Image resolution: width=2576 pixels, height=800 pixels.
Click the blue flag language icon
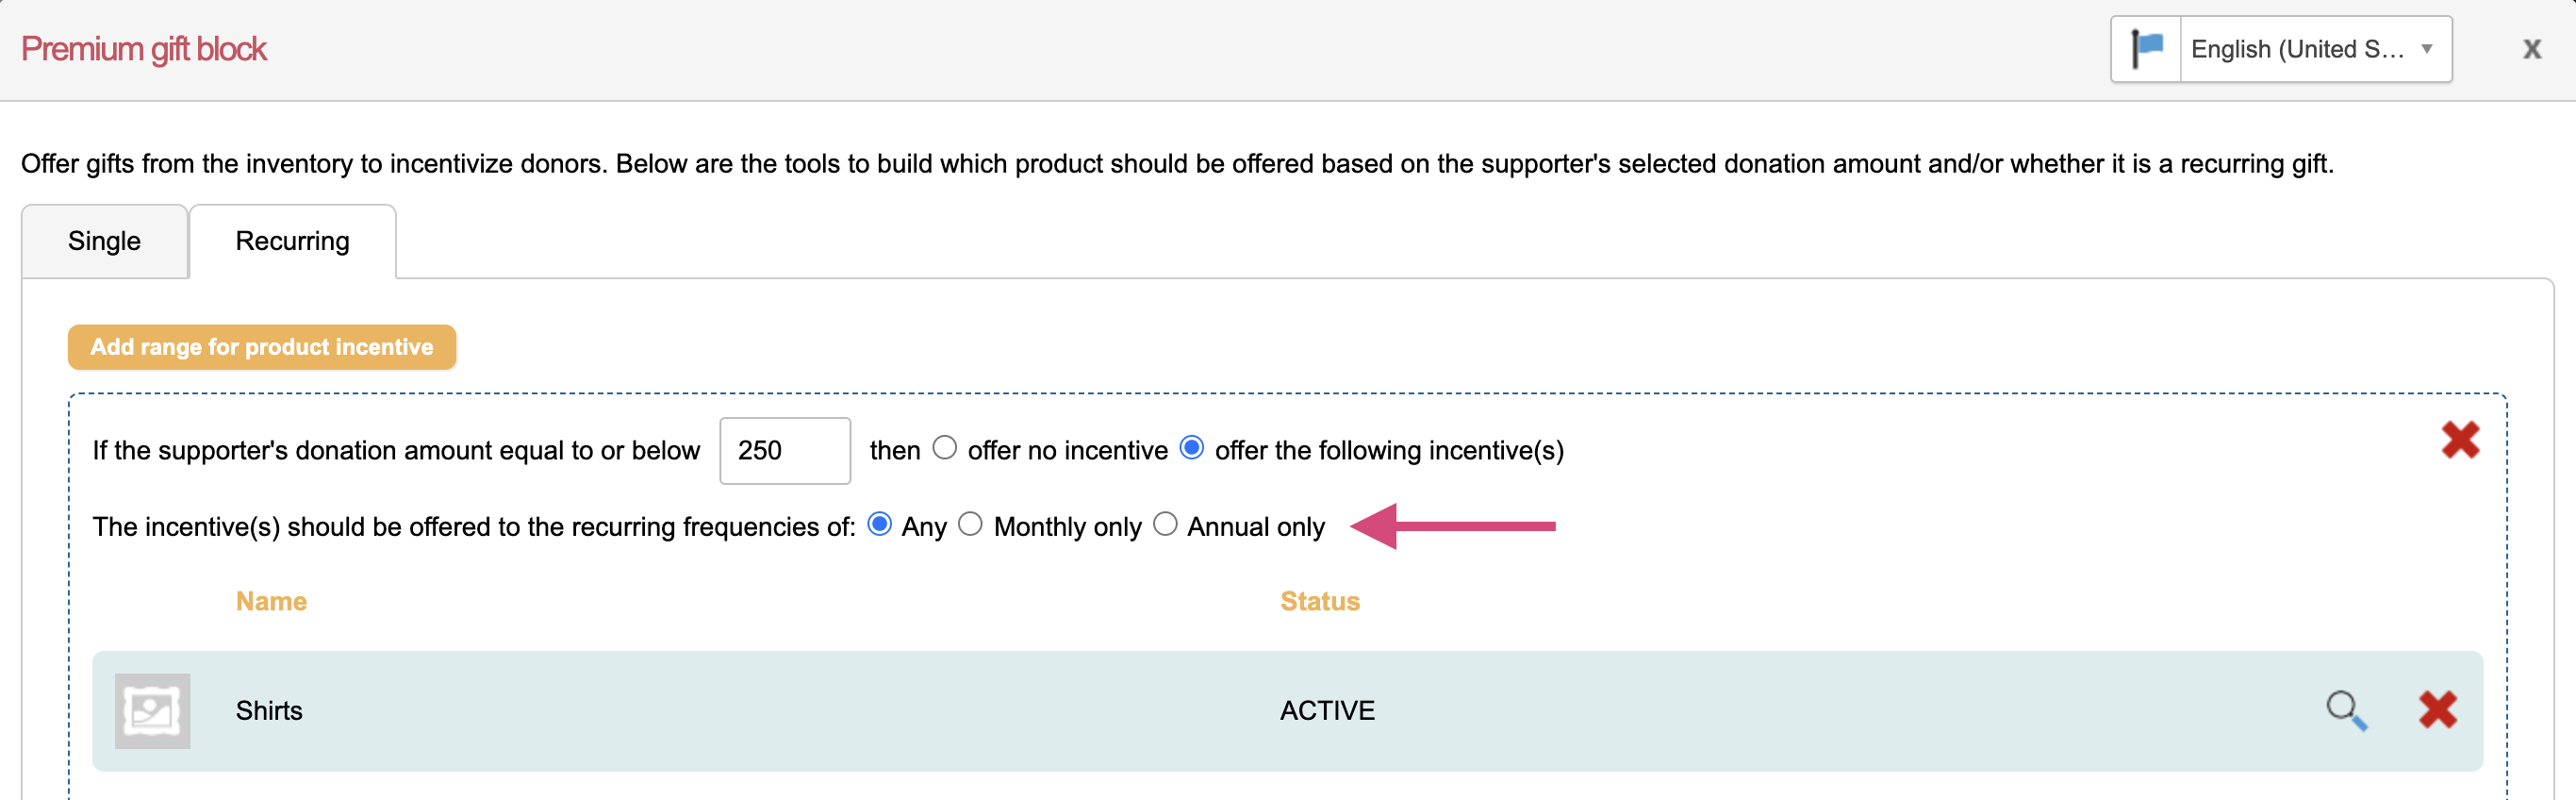pyautogui.click(x=2146, y=49)
